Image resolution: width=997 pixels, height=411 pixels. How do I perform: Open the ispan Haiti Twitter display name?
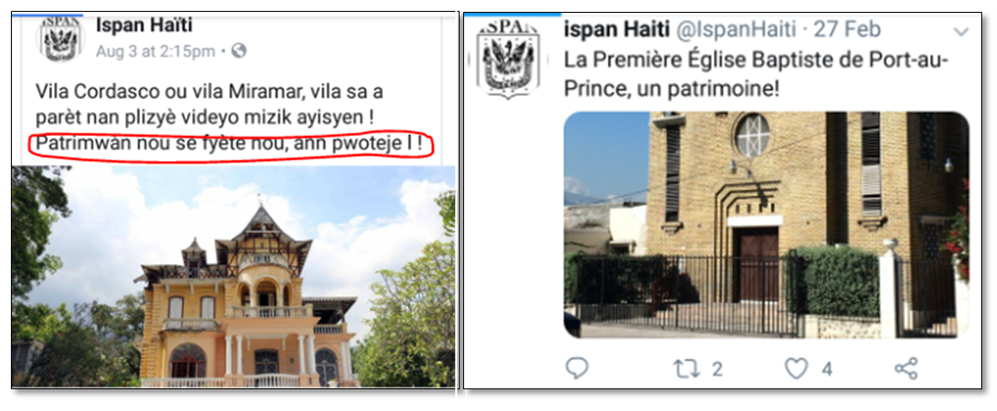point(616,29)
